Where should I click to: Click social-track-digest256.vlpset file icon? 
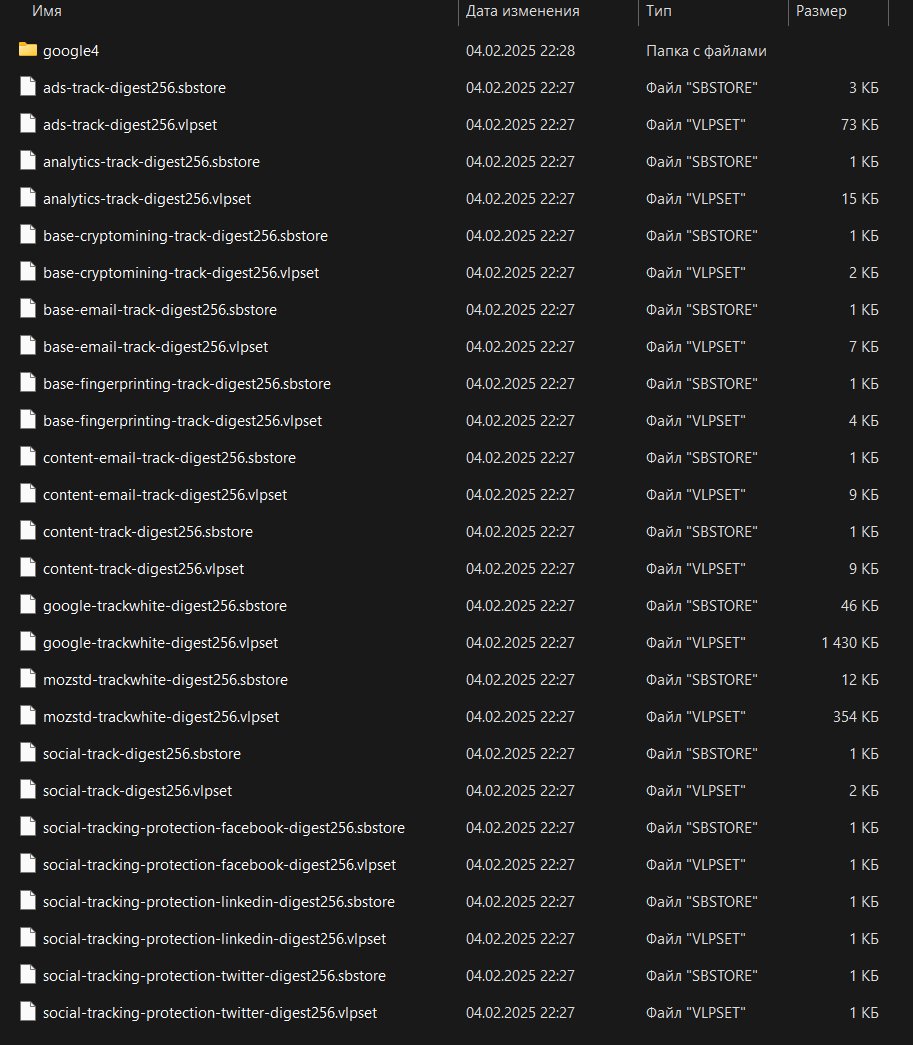(28, 790)
